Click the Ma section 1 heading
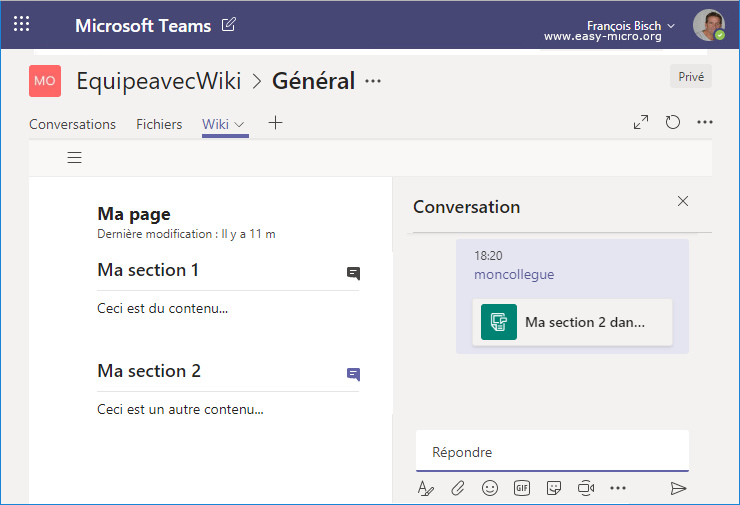 coord(148,270)
